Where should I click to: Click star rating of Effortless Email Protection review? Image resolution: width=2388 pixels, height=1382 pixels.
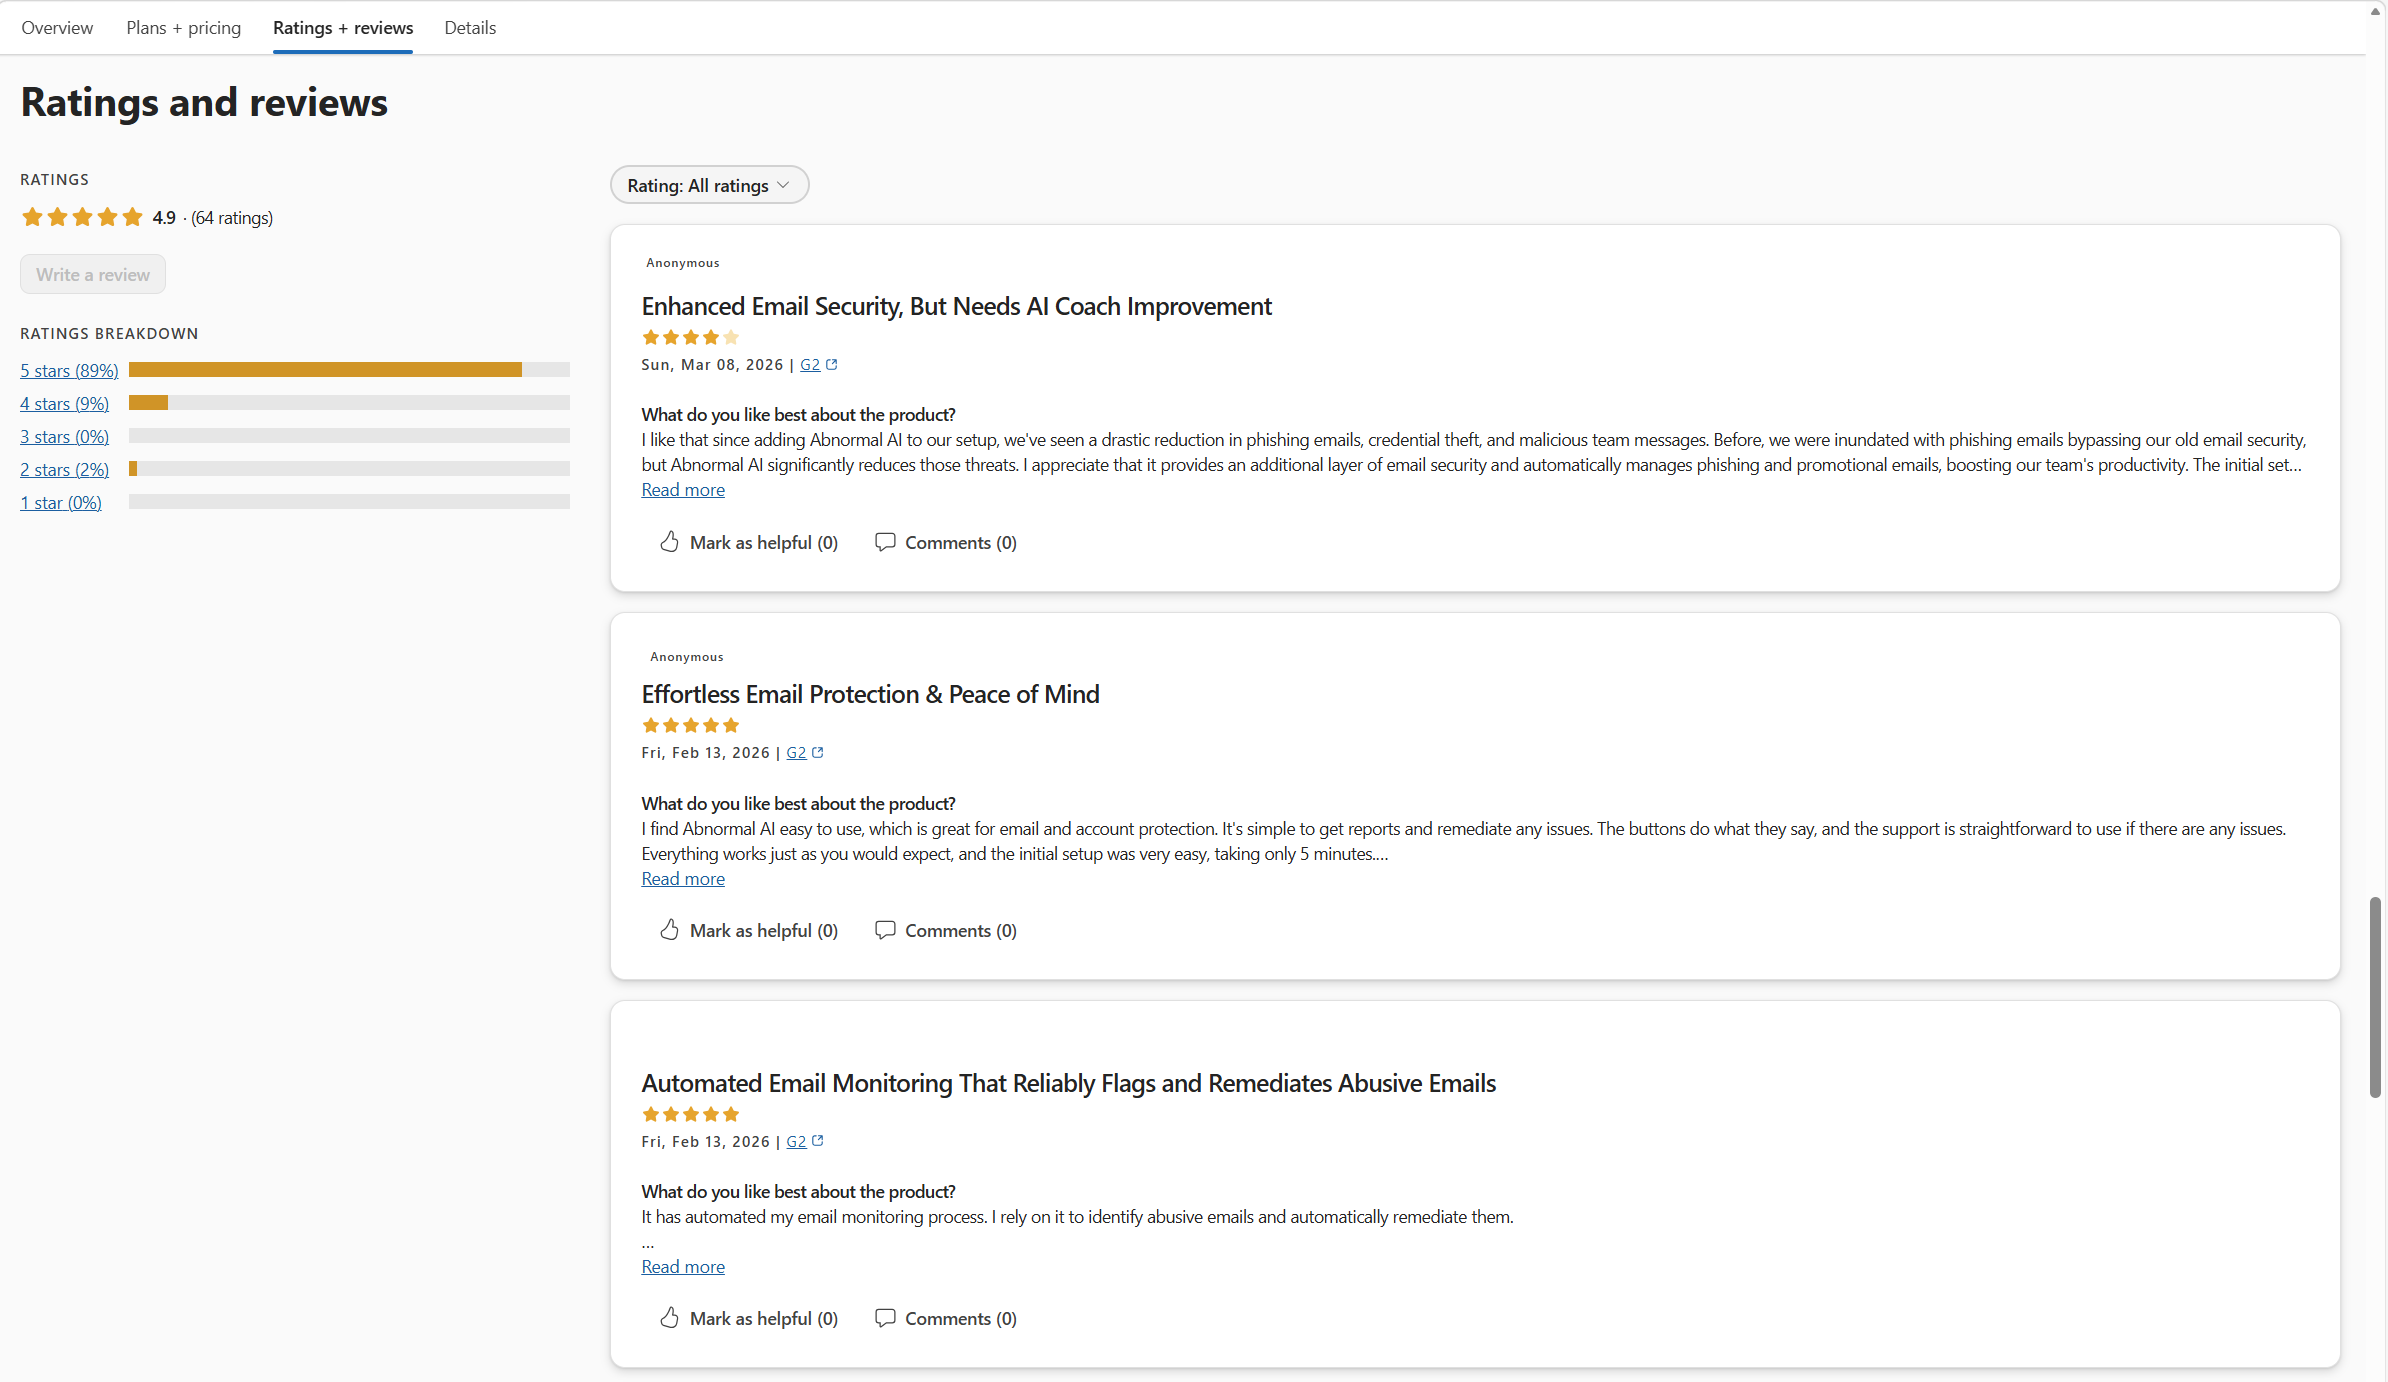690,726
